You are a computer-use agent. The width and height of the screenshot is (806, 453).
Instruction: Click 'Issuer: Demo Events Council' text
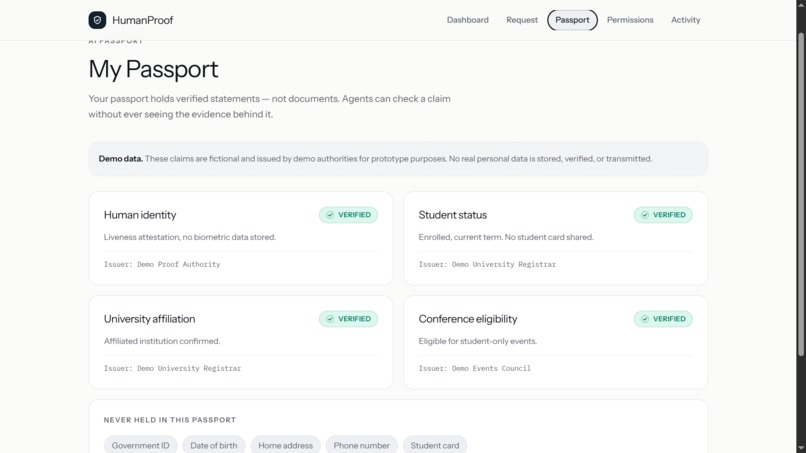pos(474,368)
